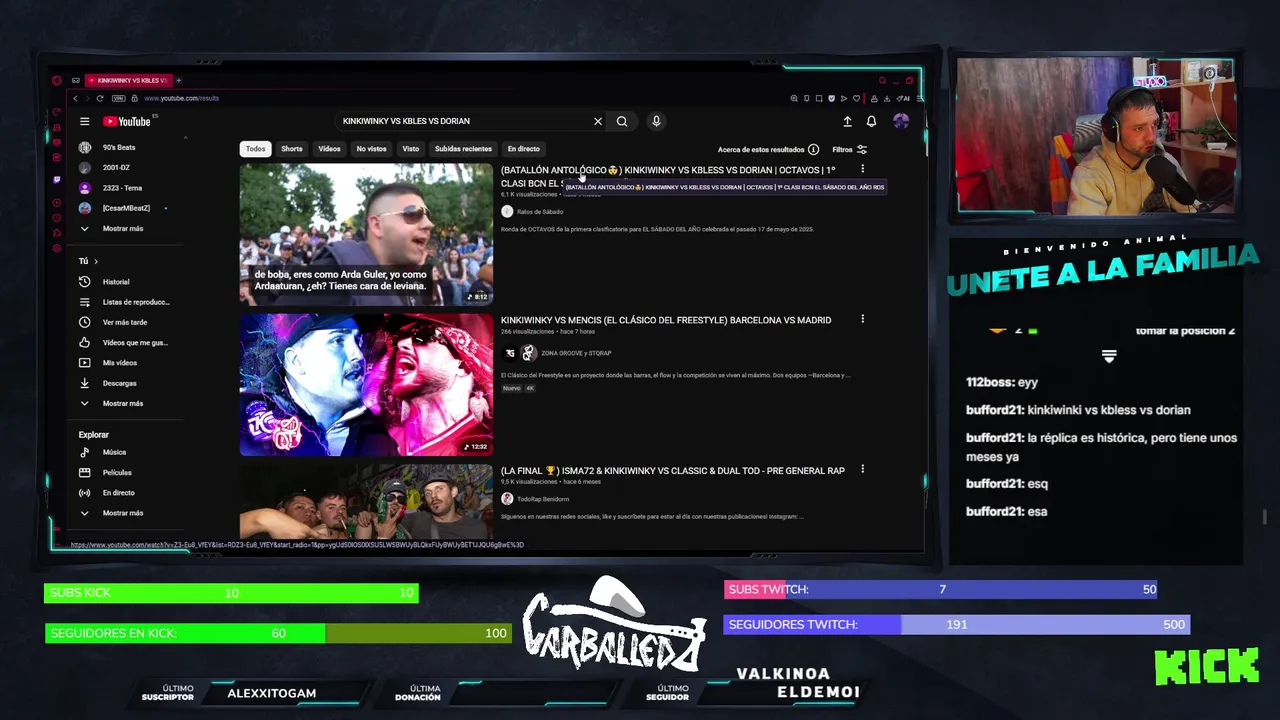Open La Final Isma72 & Kinkiwinky title
This screenshot has width=1280, height=720.
point(673,470)
